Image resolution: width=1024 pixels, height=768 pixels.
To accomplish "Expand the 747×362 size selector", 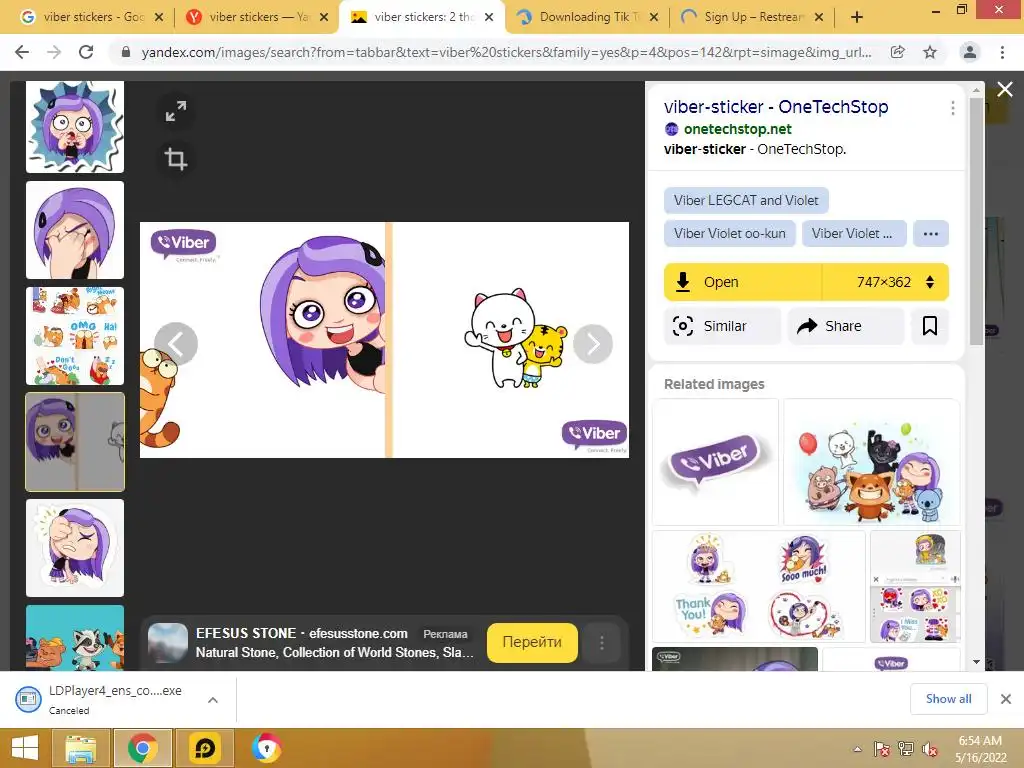I will pos(886,282).
